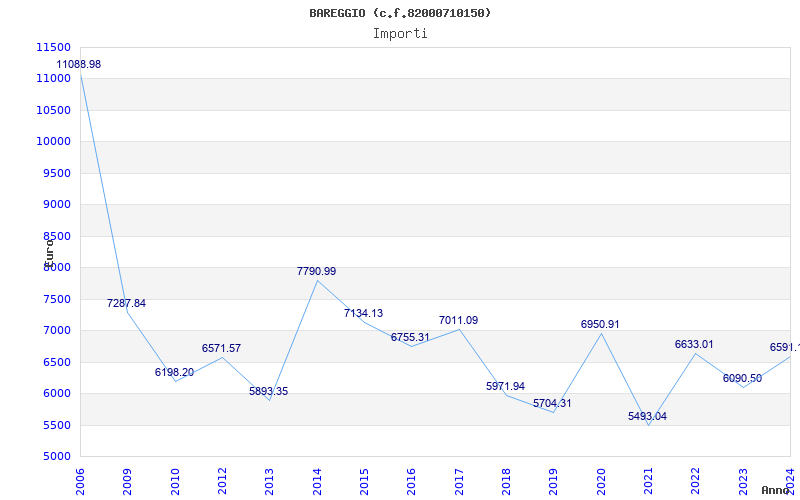Image resolution: width=800 pixels, height=500 pixels.
Task: Click data label 6755.31
Action: click(x=410, y=337)
